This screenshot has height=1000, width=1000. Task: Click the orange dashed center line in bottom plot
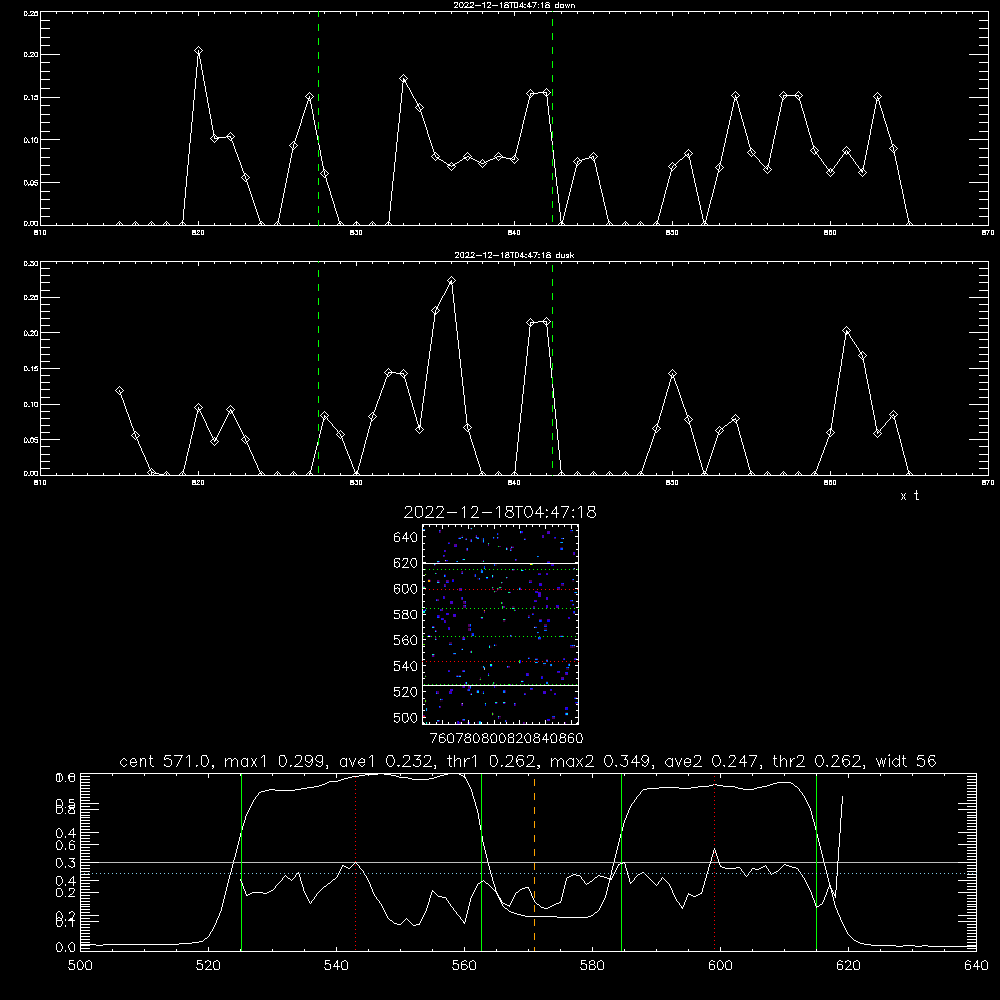534,861
